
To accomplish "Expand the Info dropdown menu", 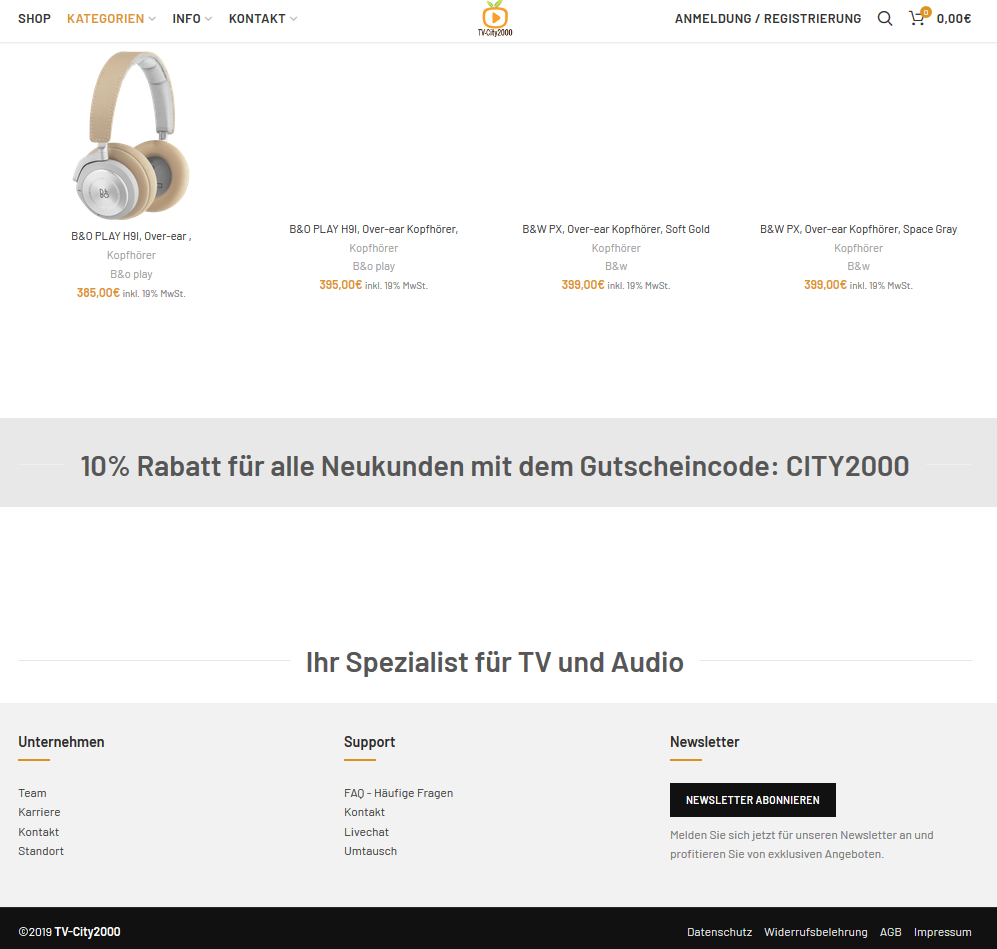I will (192, 19).
